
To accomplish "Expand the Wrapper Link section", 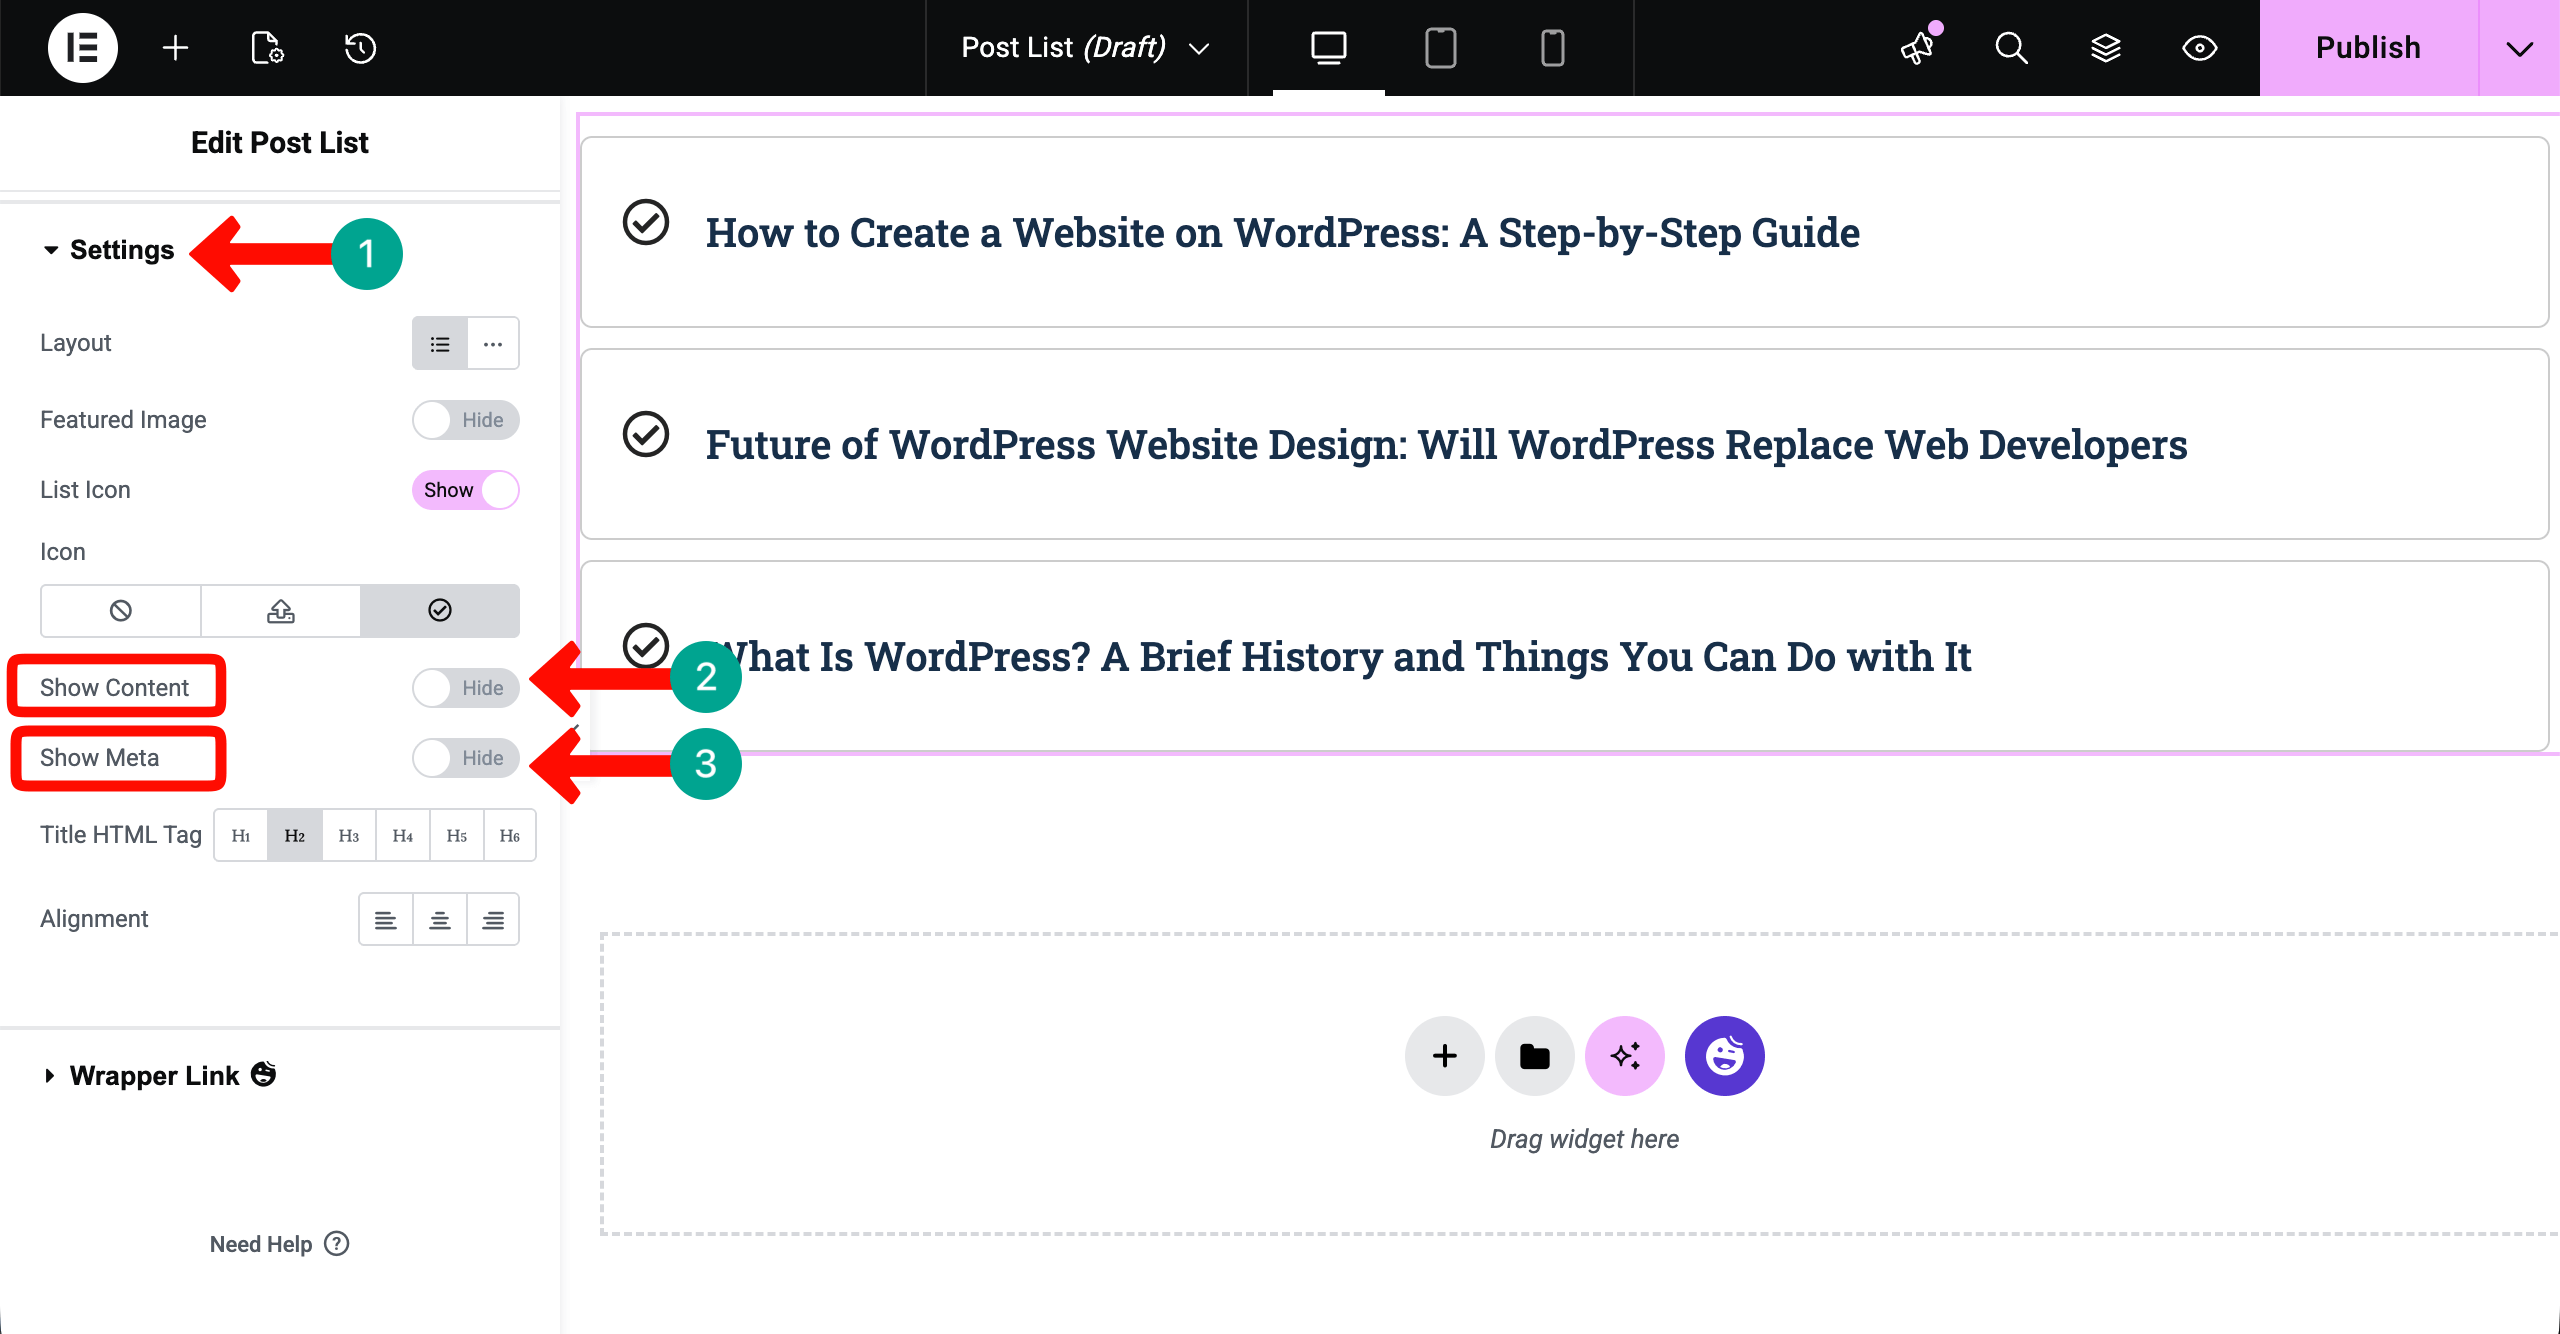I will click(154, 1076).
